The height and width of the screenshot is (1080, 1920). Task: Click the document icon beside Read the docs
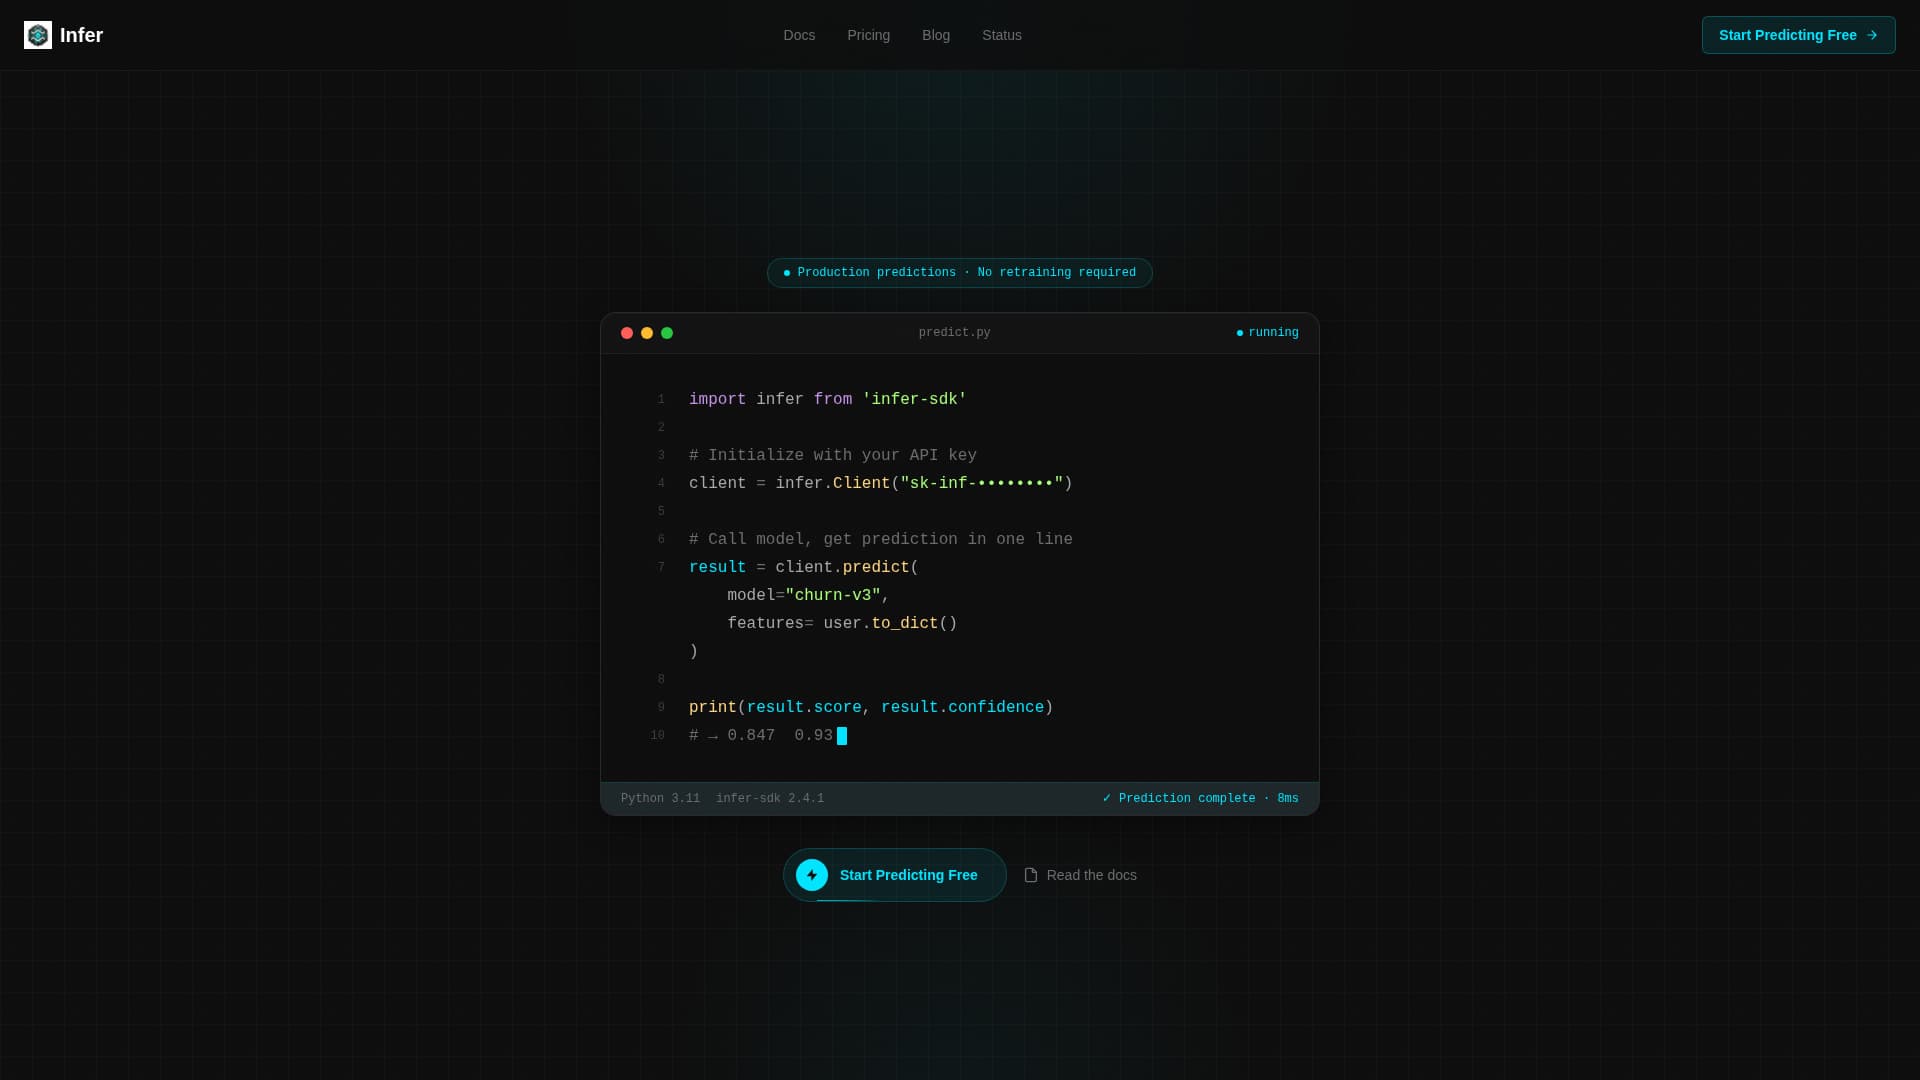(1031, 875)
